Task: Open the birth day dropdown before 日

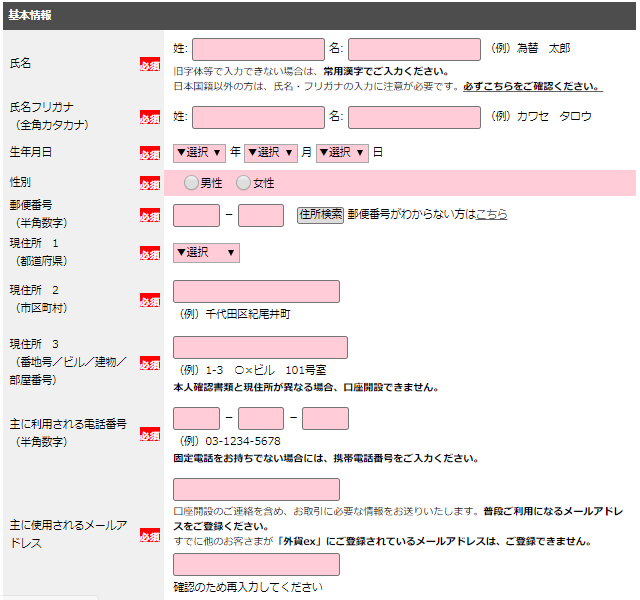Action: (342, 153)
